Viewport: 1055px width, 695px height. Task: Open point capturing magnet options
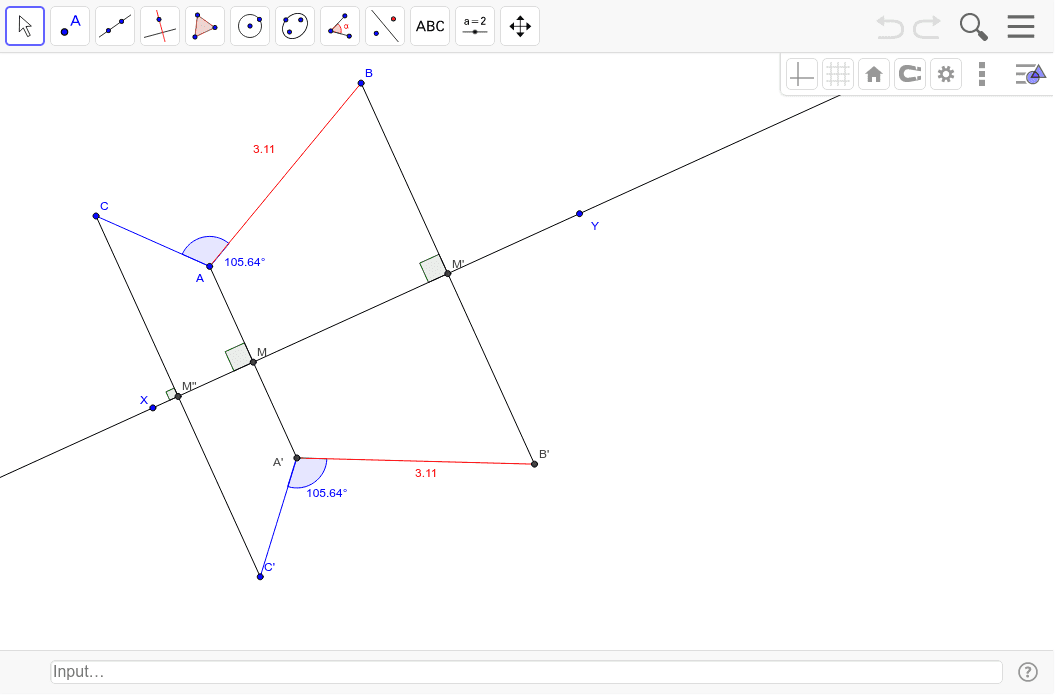[x=910, y=74]
